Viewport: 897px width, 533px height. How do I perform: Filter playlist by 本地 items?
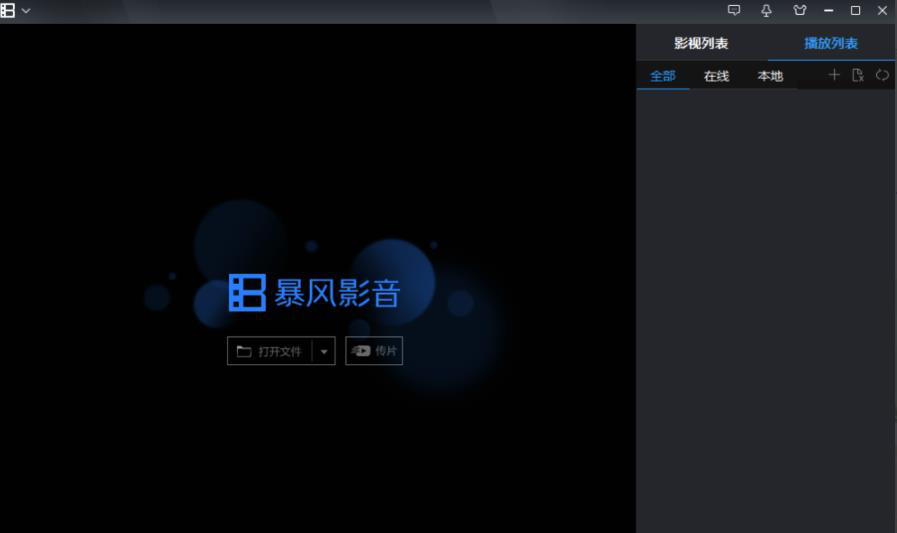coord(770,76)
